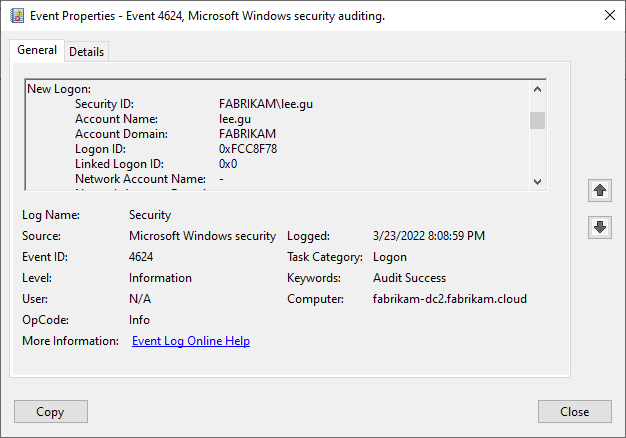Click the Account Domain value FABRIKAM
This screenshot has width=626, height=438.
coord(247,134)
